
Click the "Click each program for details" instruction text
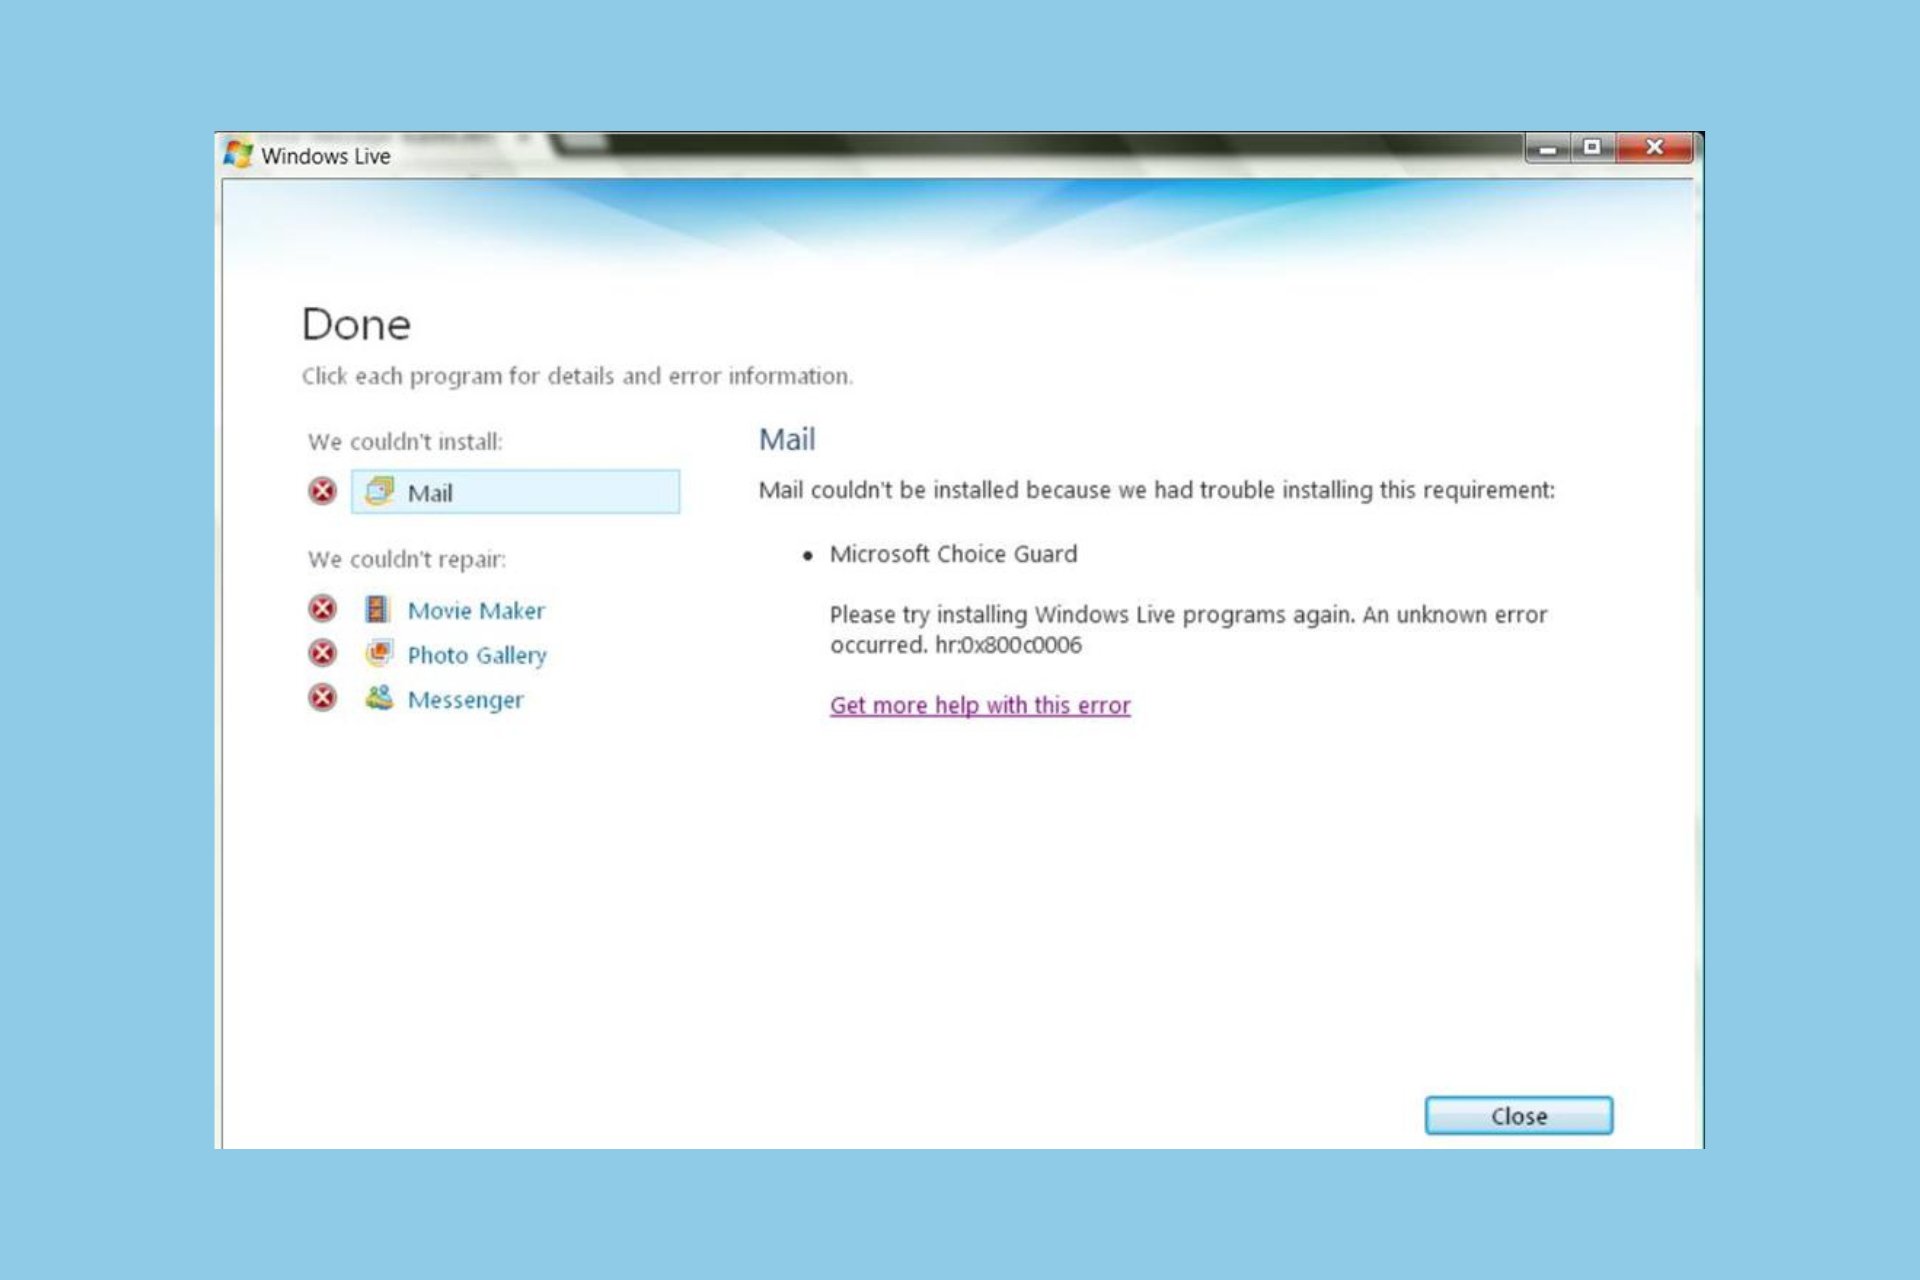click(577, 376)
